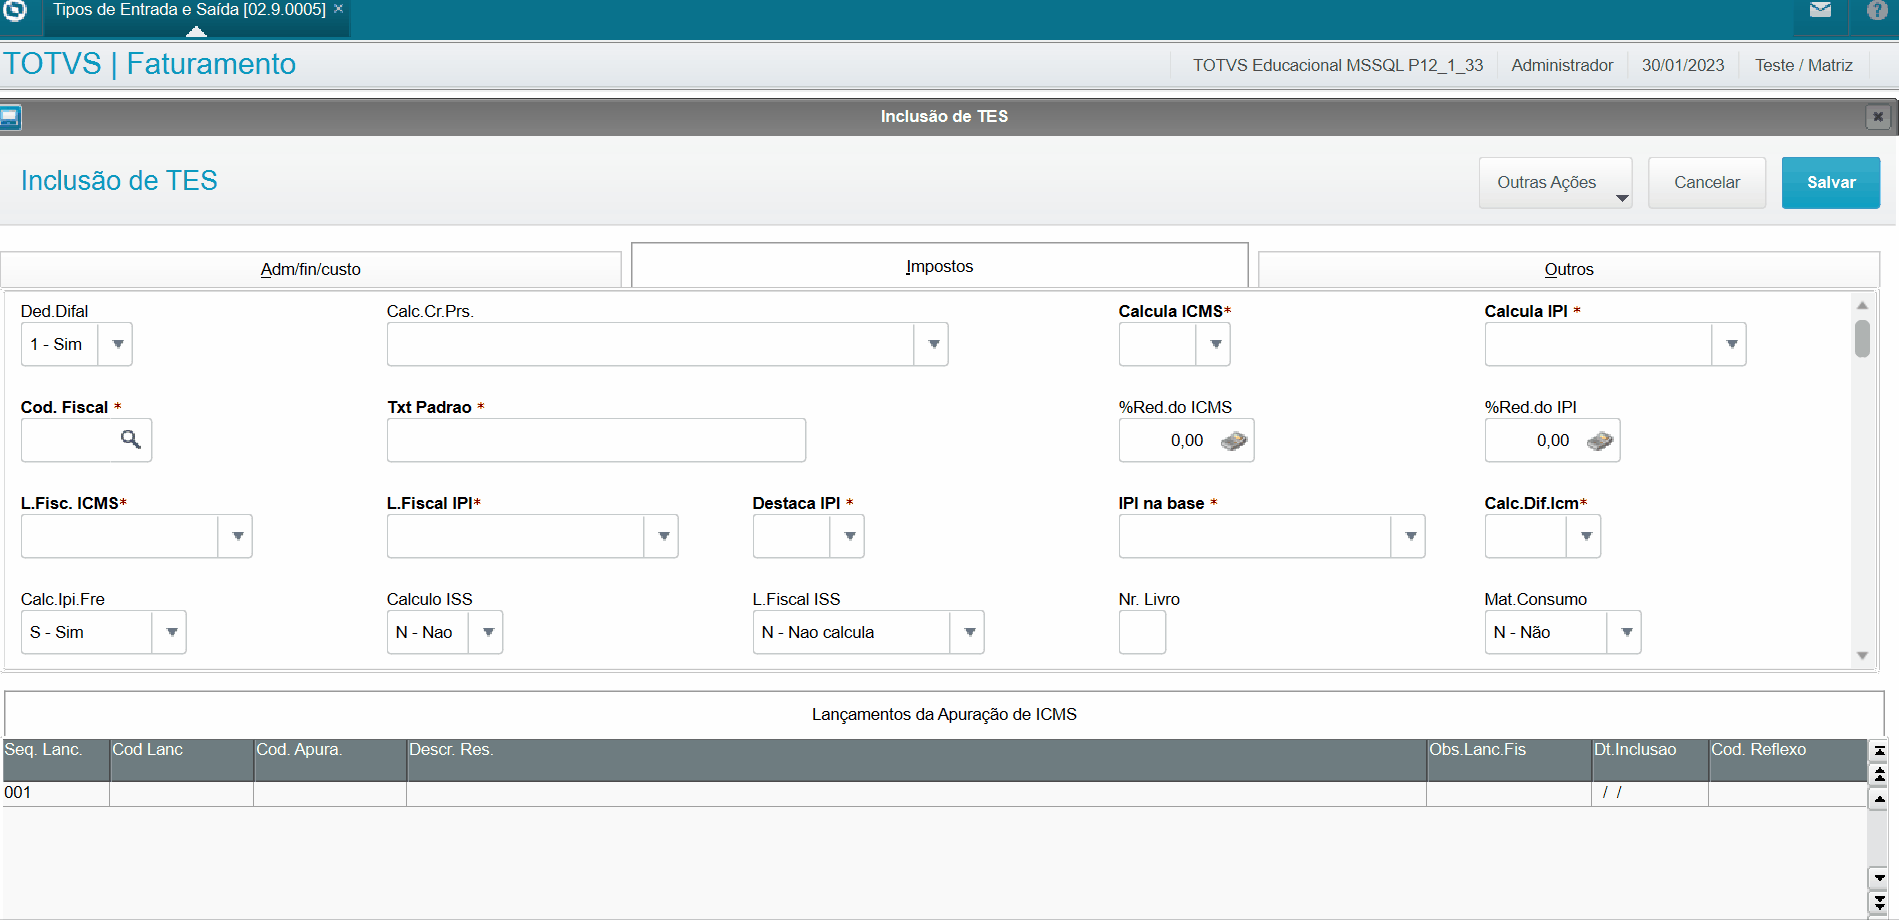Viewport: 1899px width, 920px height.
Task: Click Cod. Reflexo column header
Action: pyautogui.click(x=1787, y=760)
